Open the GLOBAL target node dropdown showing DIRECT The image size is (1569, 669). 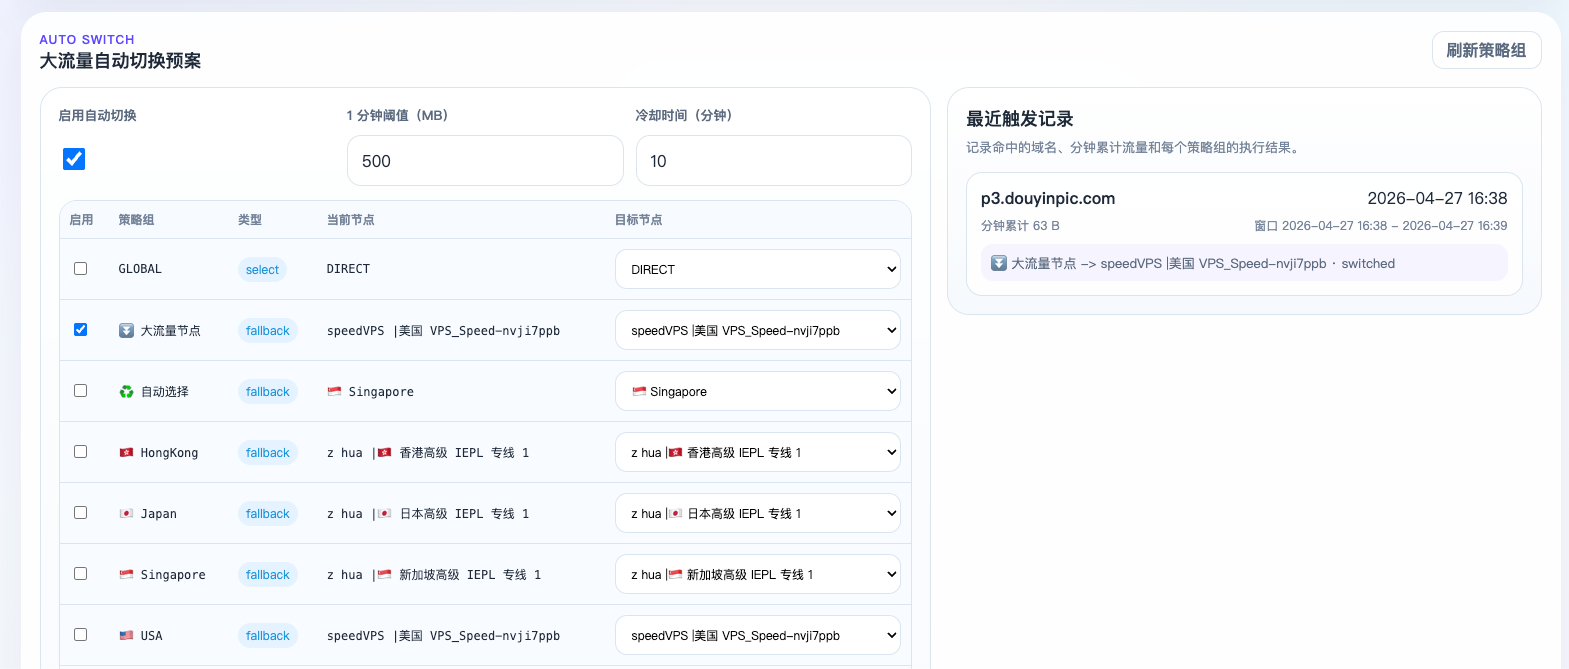pos(757,269)
